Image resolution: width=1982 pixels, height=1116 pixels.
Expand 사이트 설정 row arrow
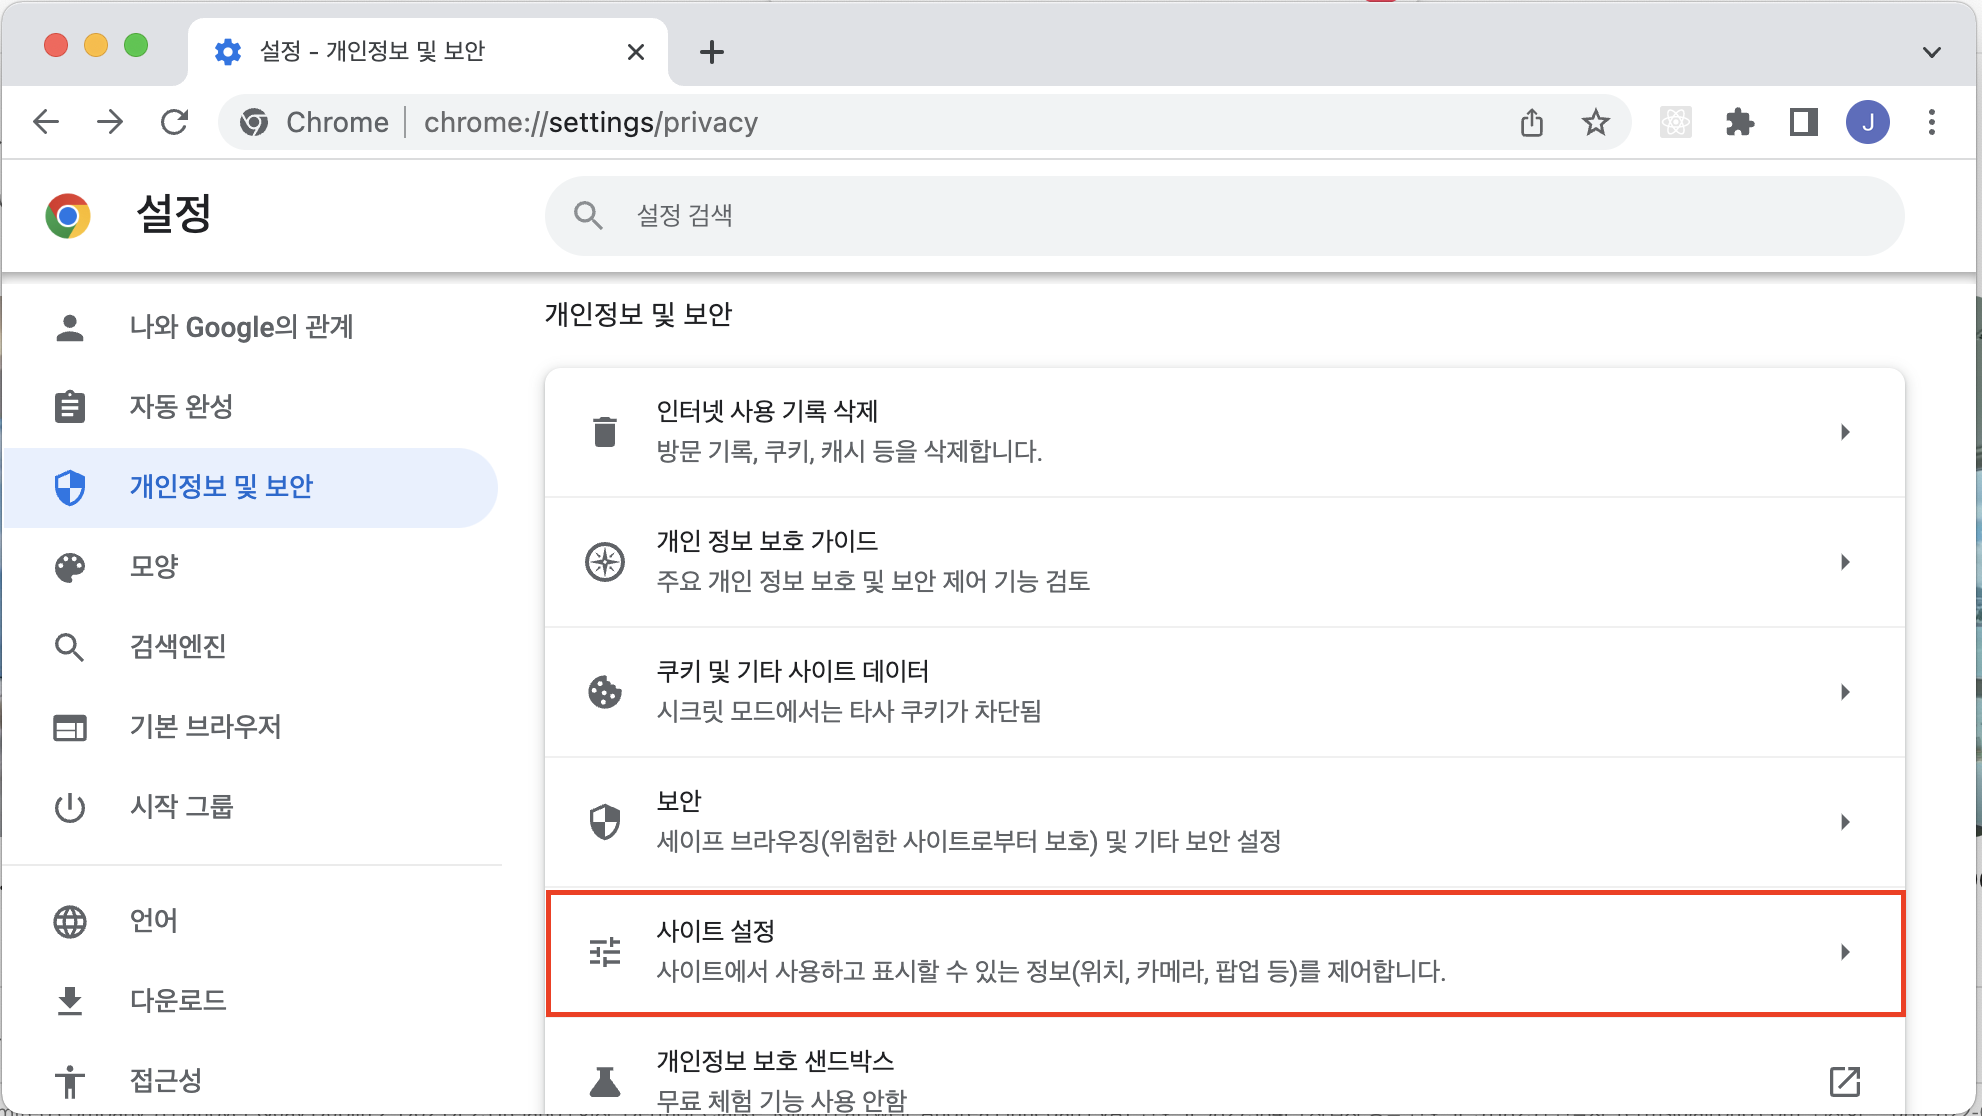click(1844, 952)
